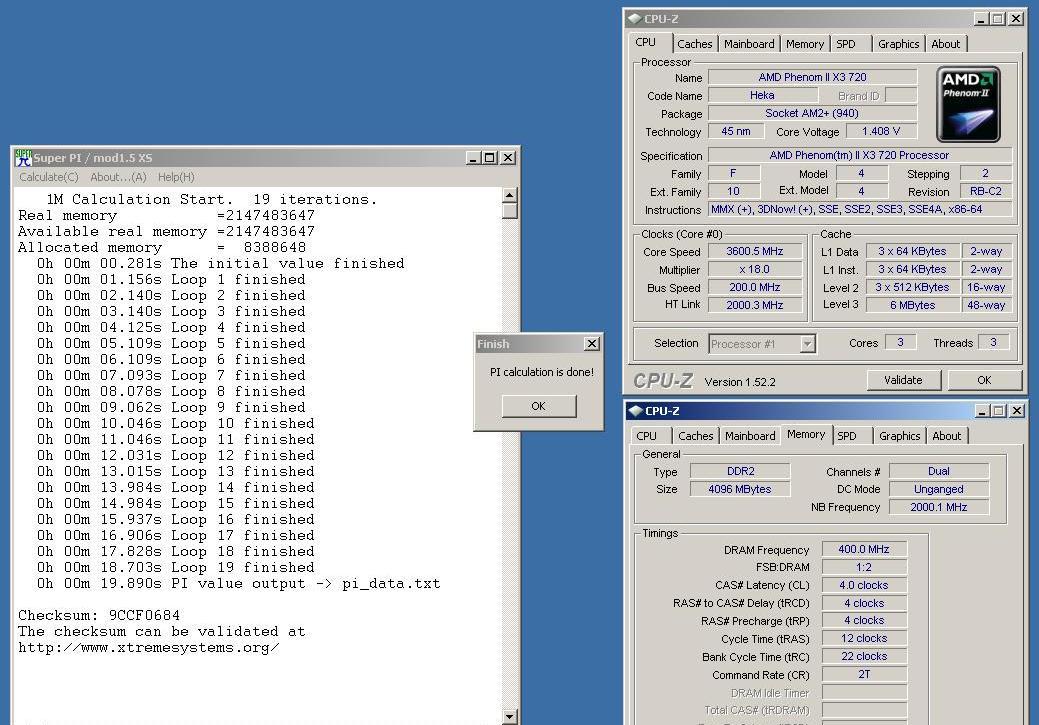
Task: Switch to Graphics tab in bottom CPU-Z
Action: pyautogui.click(x=900, y=436)
